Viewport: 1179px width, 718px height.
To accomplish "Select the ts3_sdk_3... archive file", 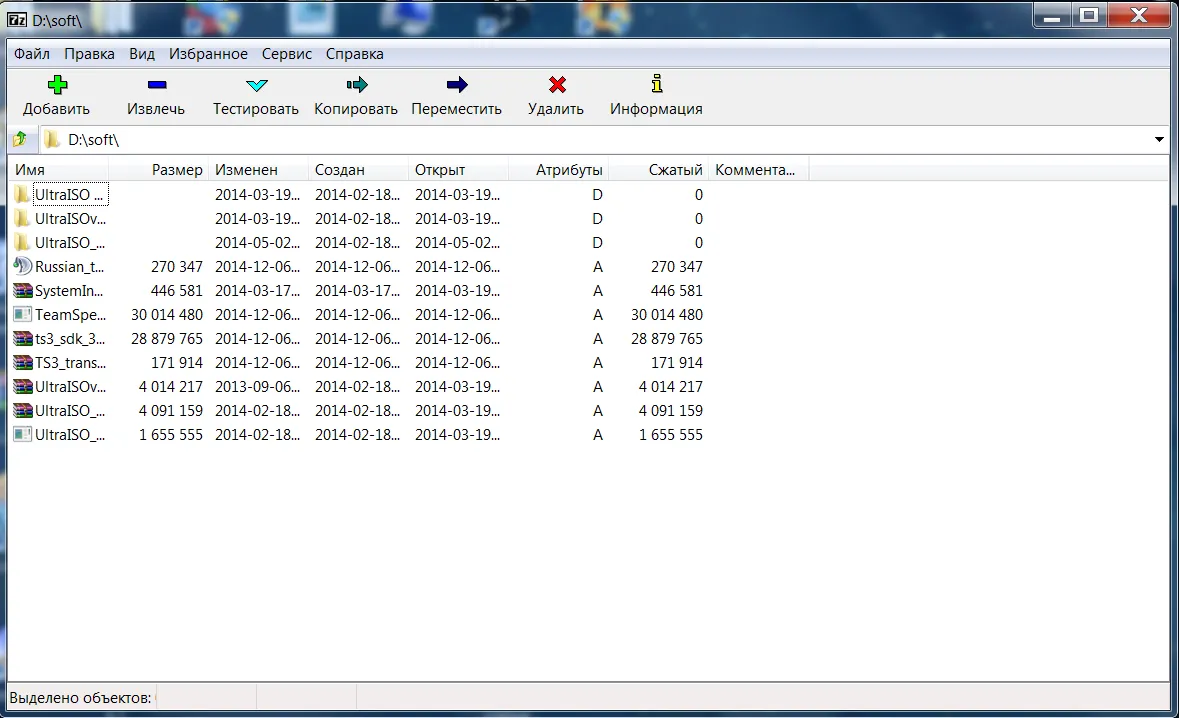I will [x=69, y=339].
